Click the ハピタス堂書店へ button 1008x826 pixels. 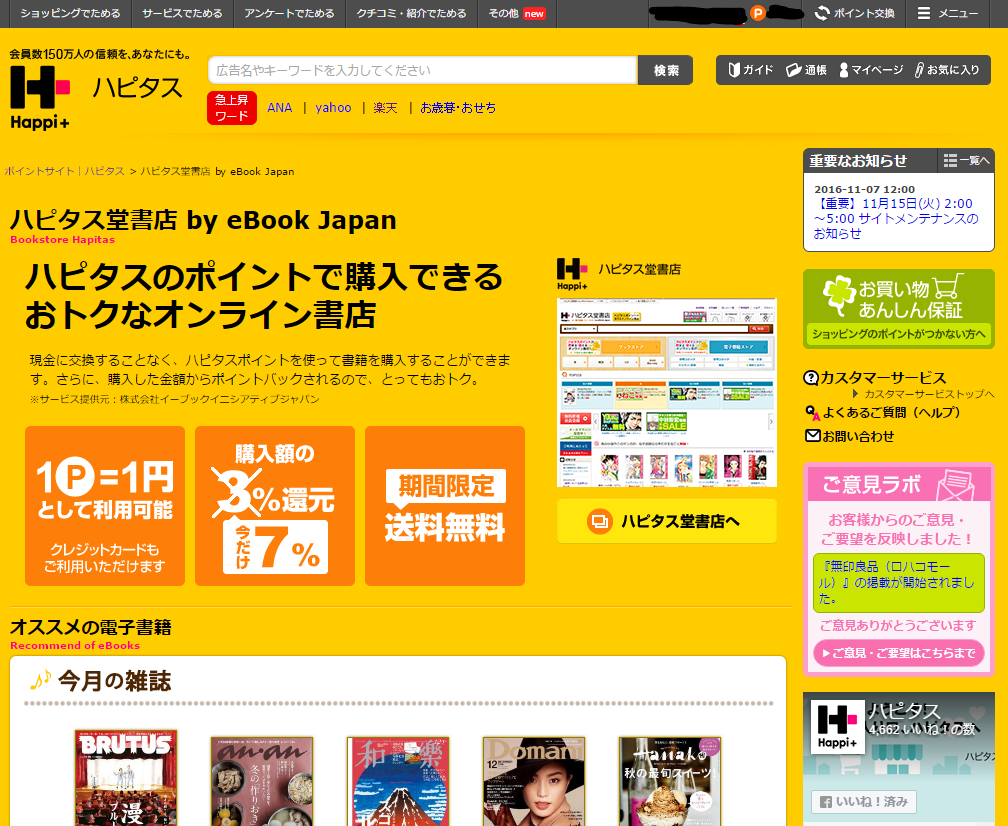[667, 521]
